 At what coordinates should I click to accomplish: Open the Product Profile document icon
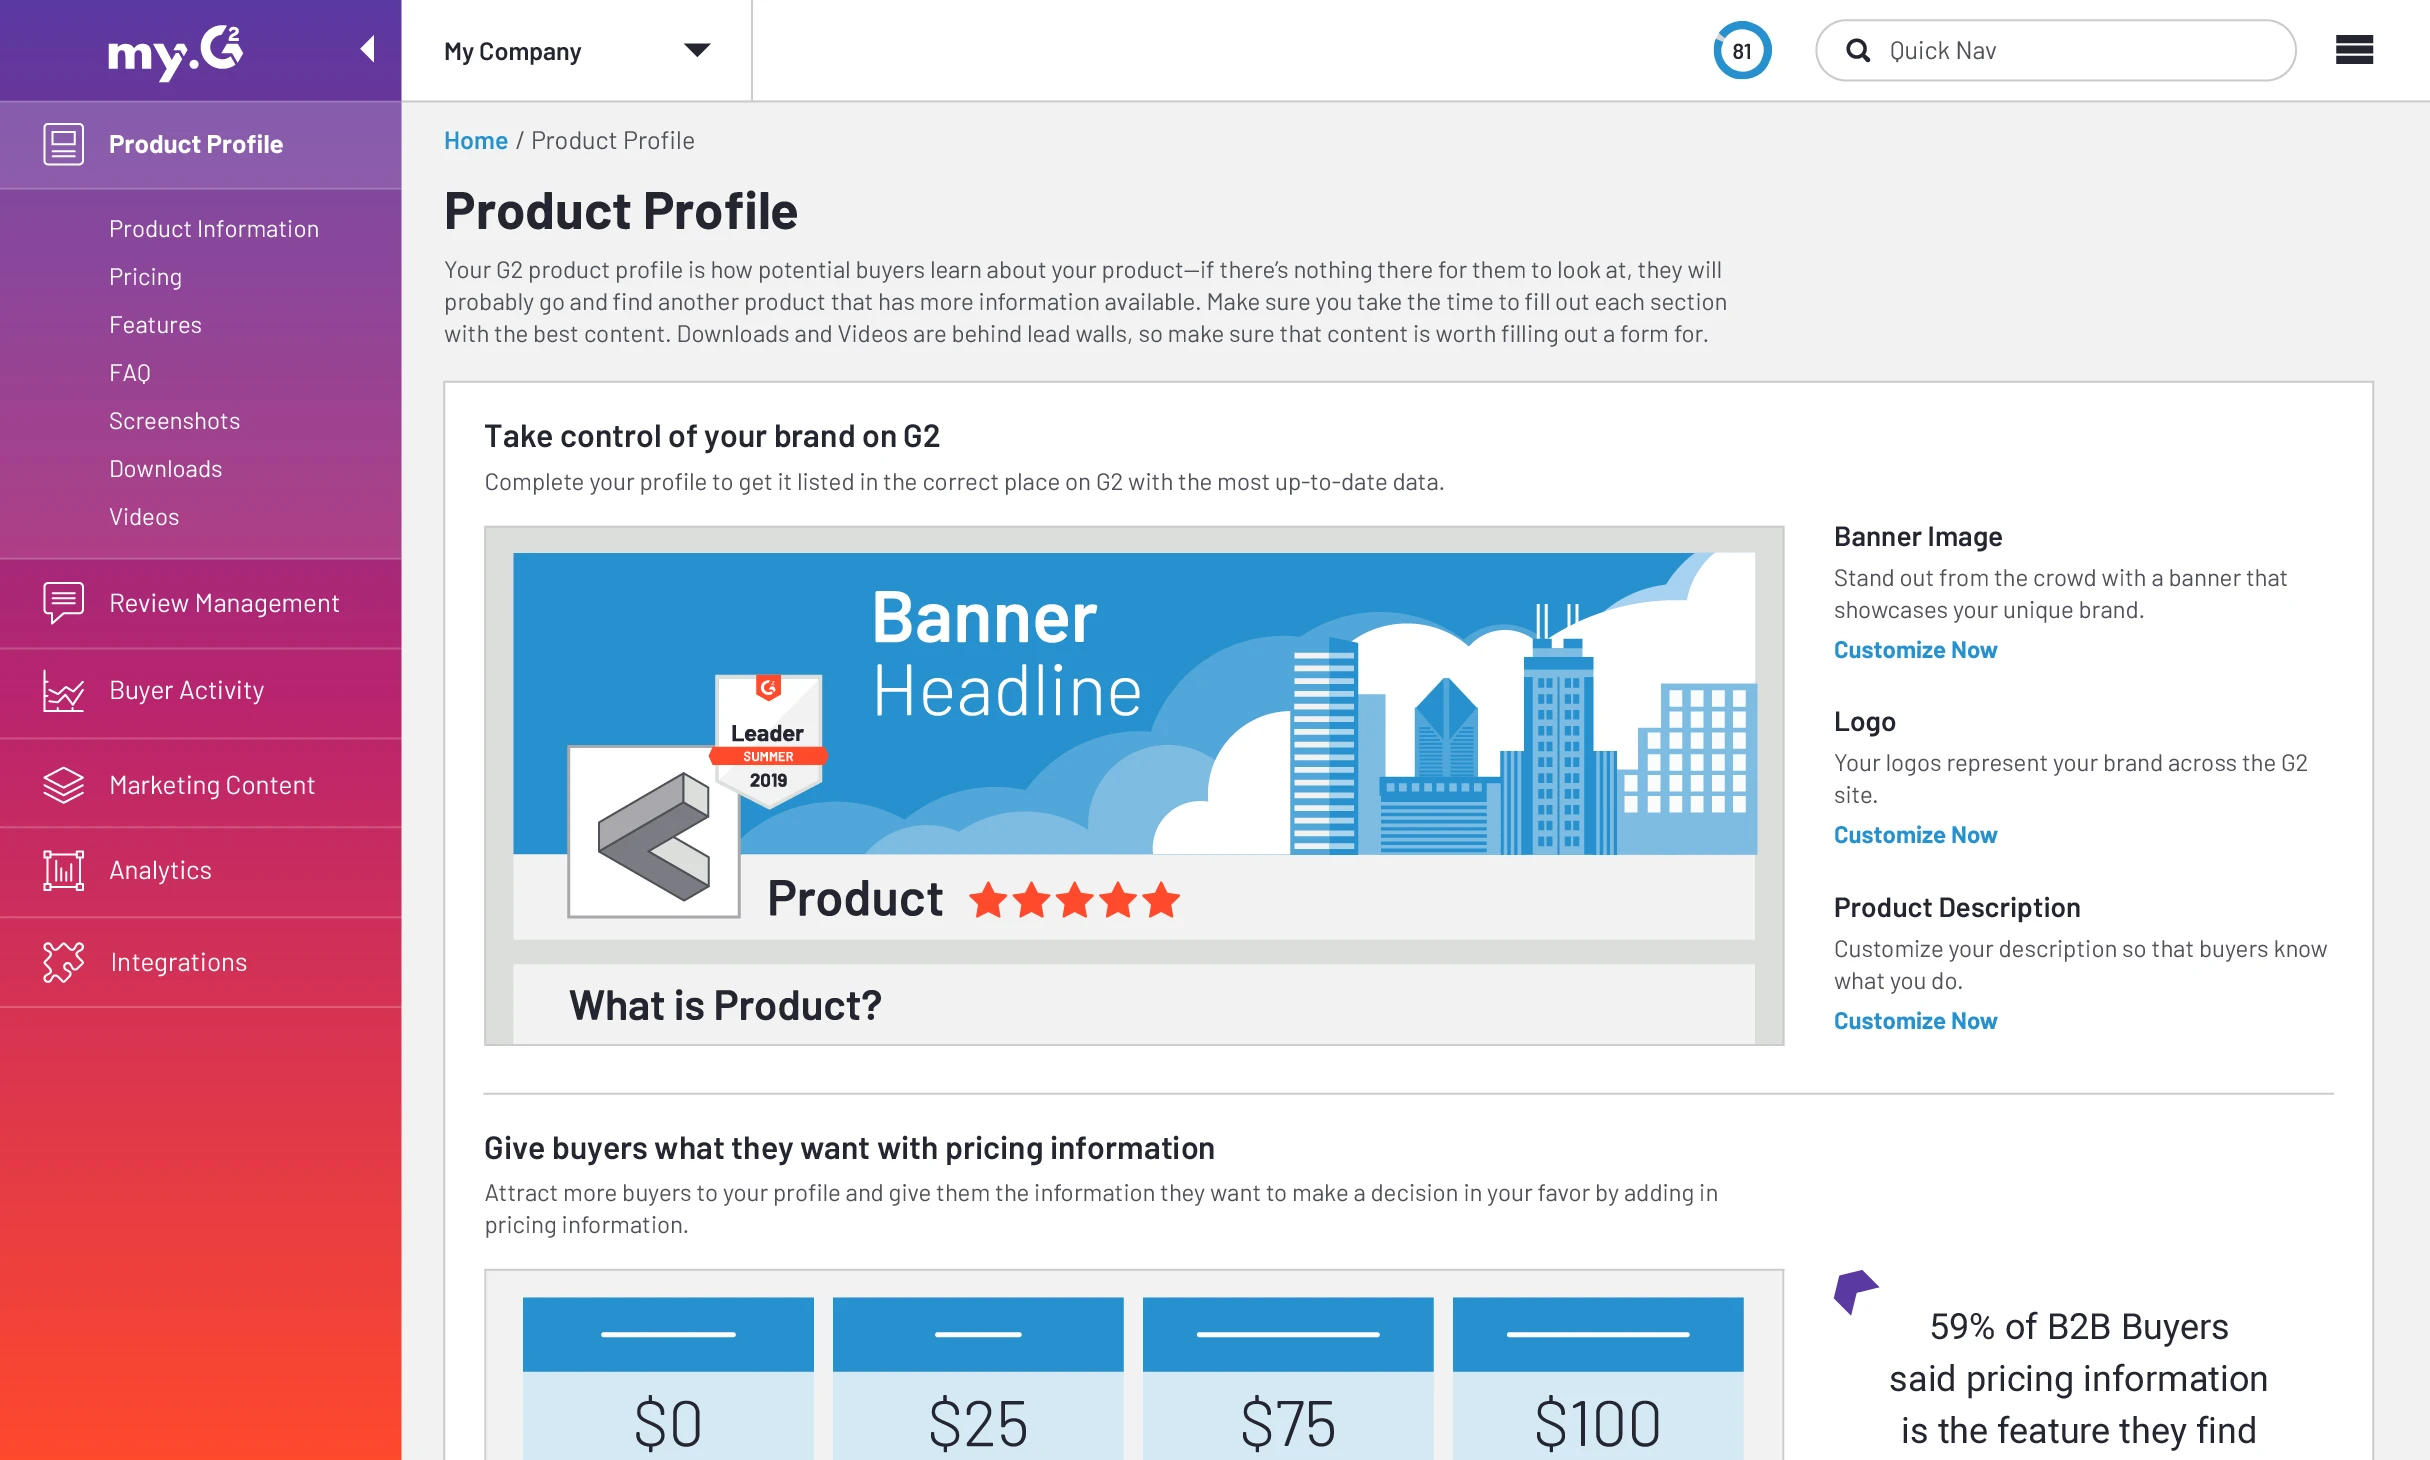pos(63,144)
